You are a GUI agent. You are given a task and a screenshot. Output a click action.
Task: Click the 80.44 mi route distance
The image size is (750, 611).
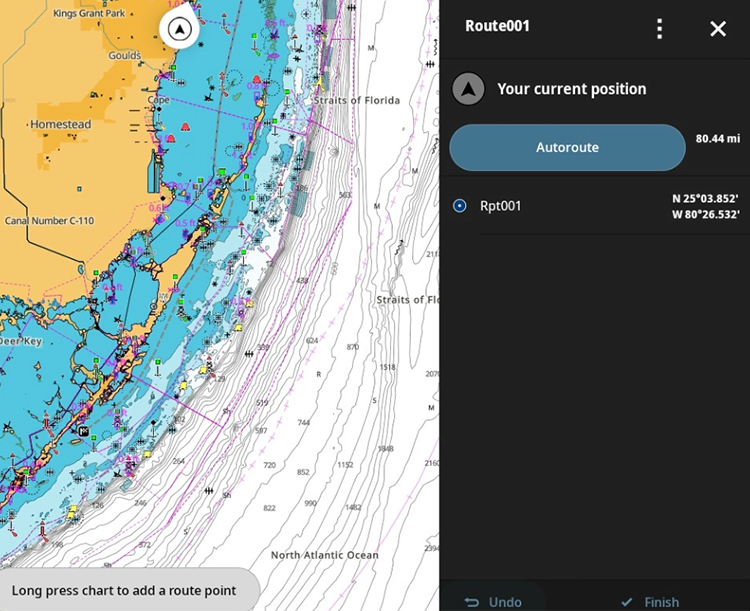click(x=717, y=138)
